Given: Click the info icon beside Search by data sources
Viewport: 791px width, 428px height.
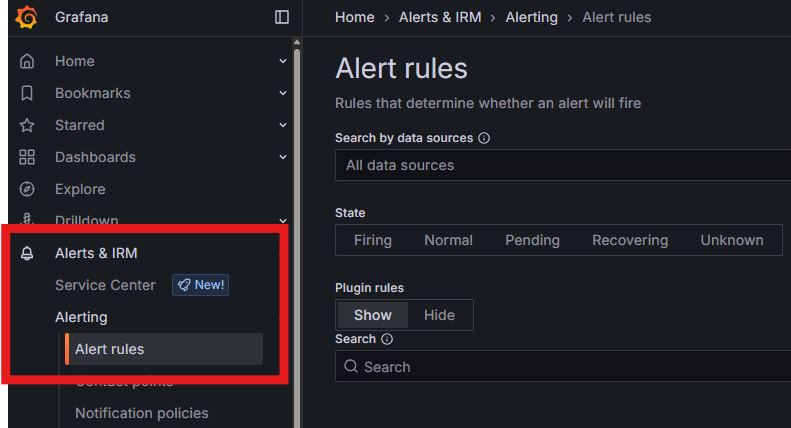Looking at the screenshot, I should (484, 138).
